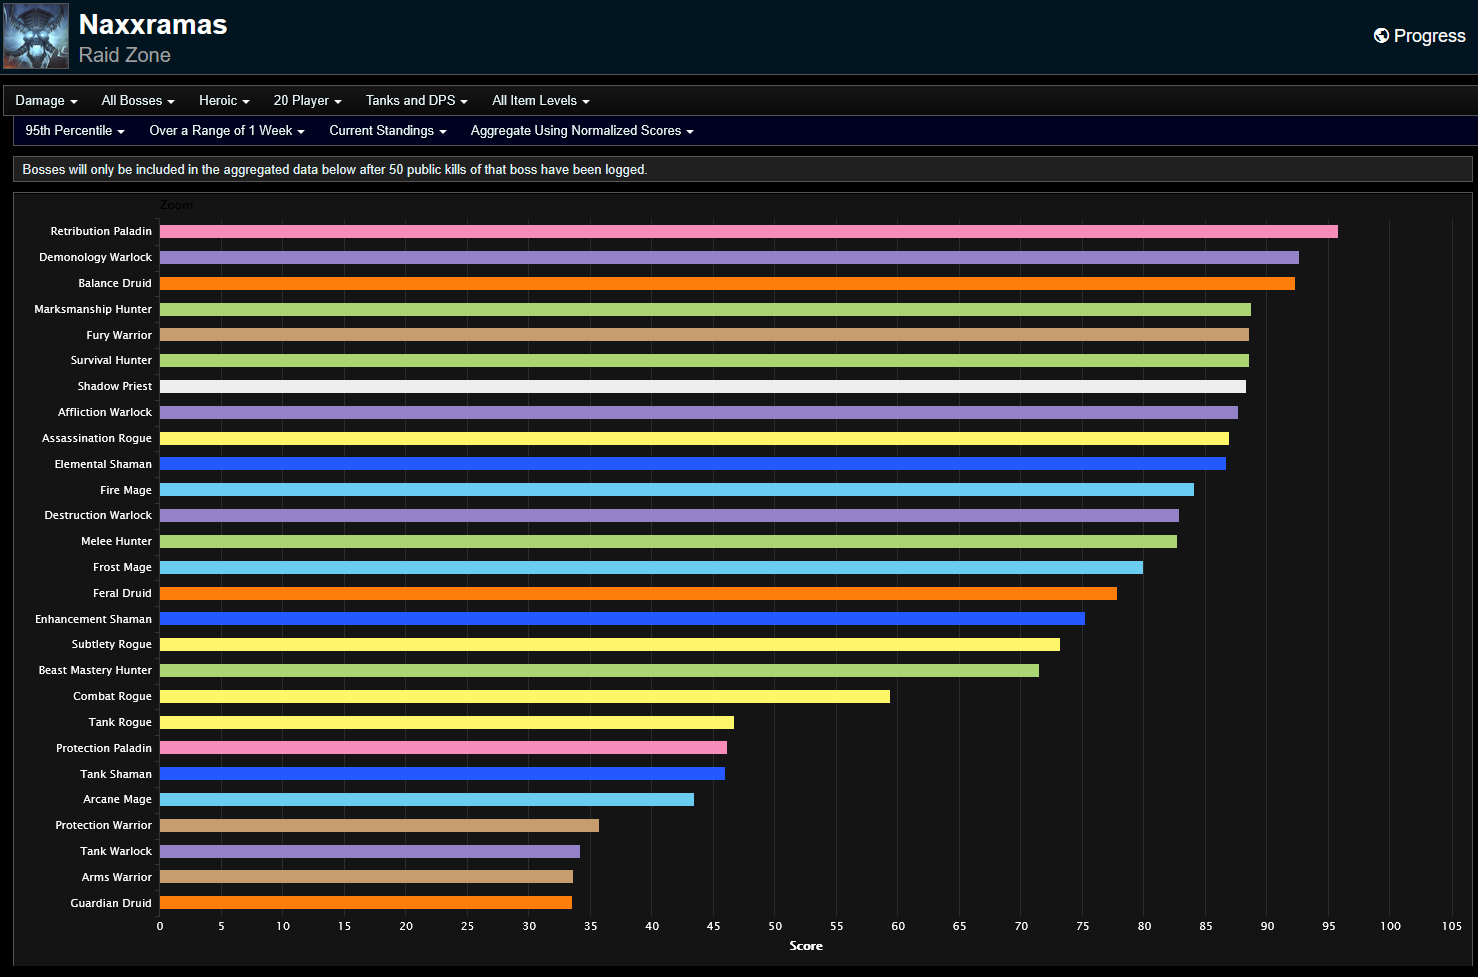This screenshot has height=977, width=1478.
Task: Open the Damage metric dropdown
Action: (44, 100)
